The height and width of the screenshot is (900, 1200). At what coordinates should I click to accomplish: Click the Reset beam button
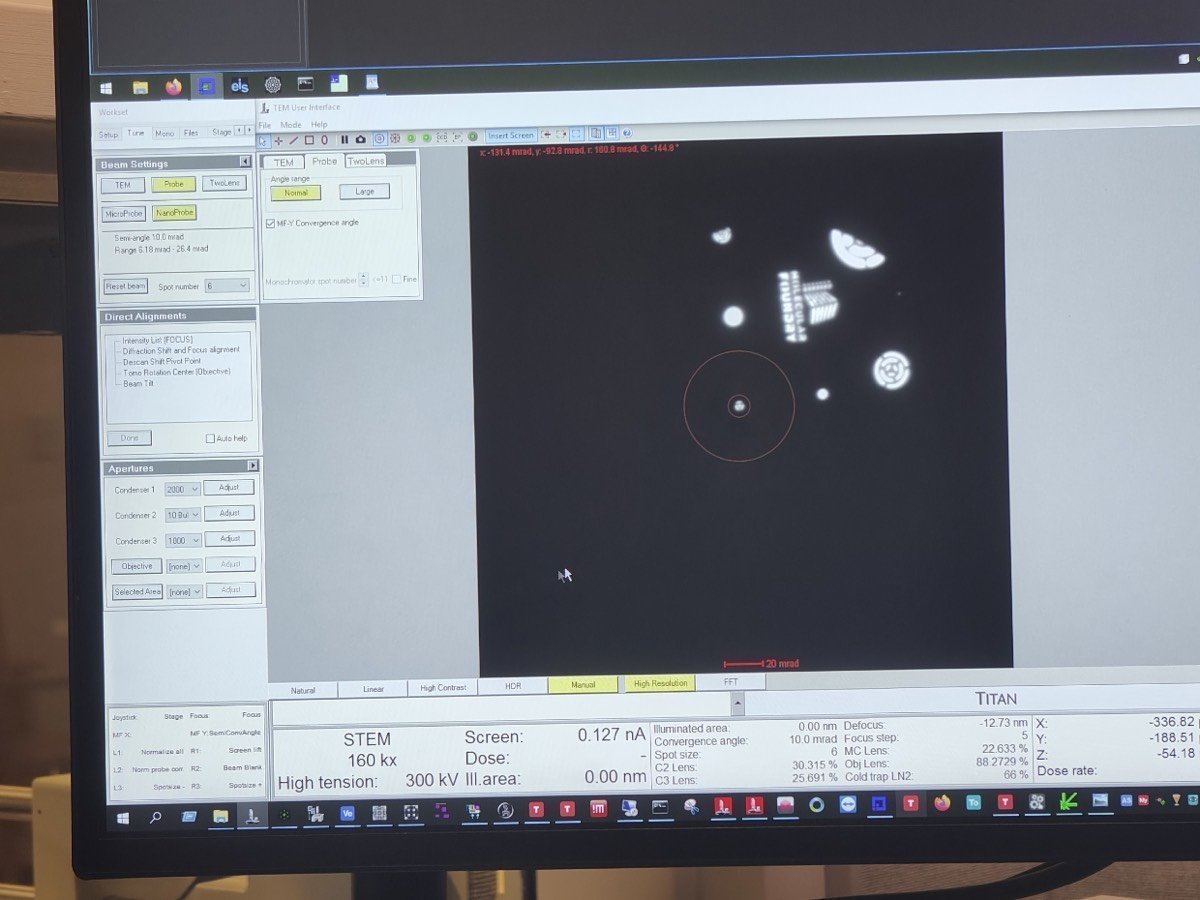126,286
